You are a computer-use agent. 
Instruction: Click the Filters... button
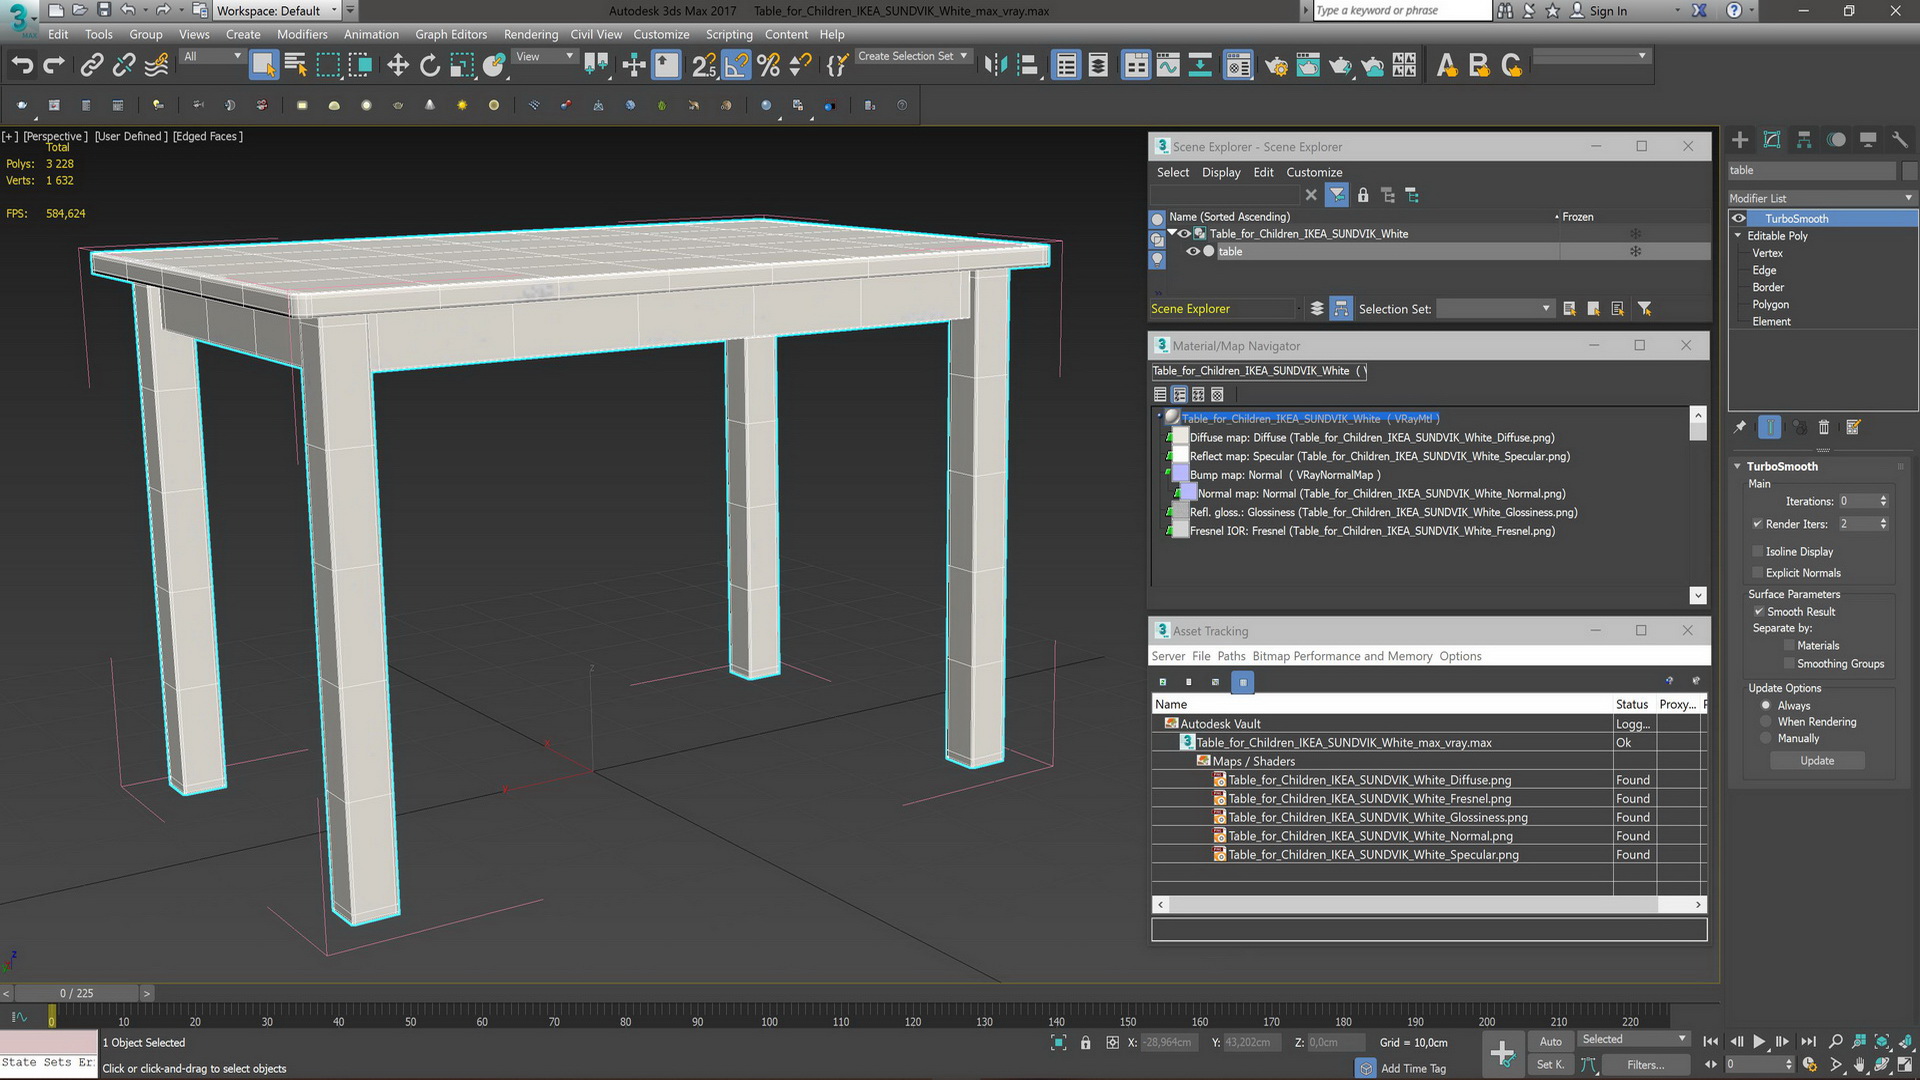click(x=1645, y=1065)
